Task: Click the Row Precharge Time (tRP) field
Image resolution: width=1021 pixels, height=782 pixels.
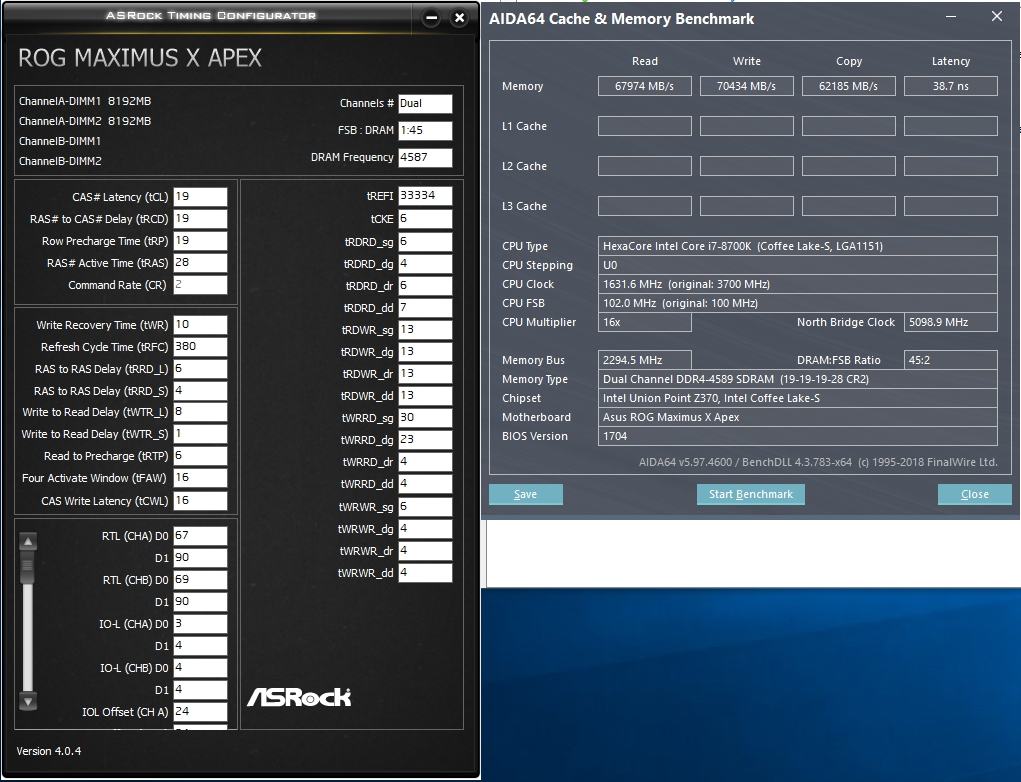Action: coord(201,241)
